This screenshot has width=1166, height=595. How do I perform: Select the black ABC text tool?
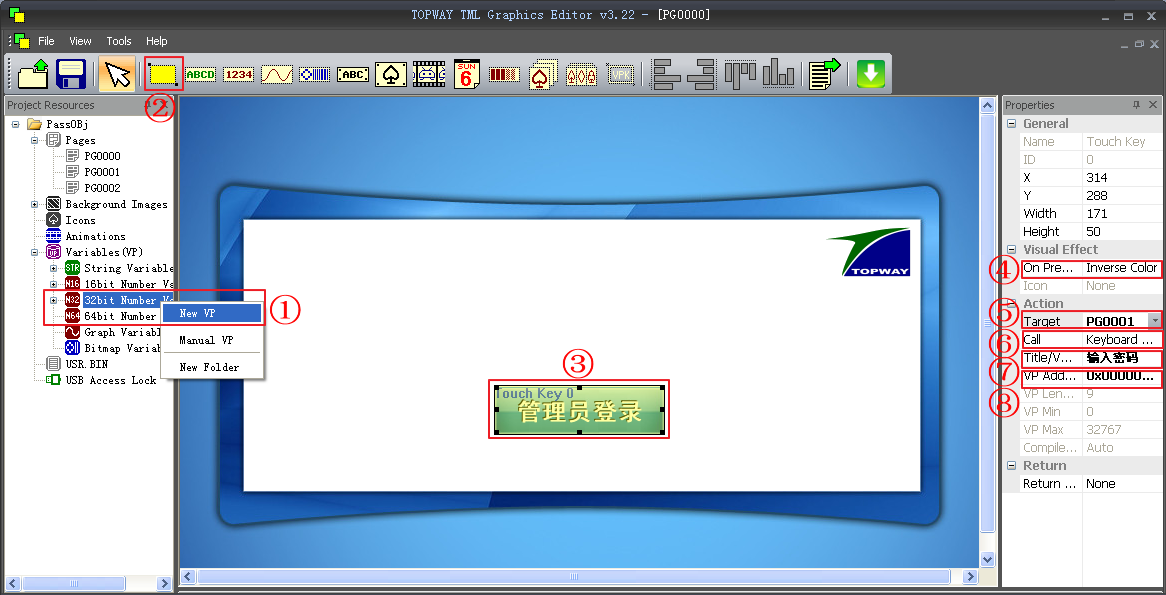(x=352, y=74)
